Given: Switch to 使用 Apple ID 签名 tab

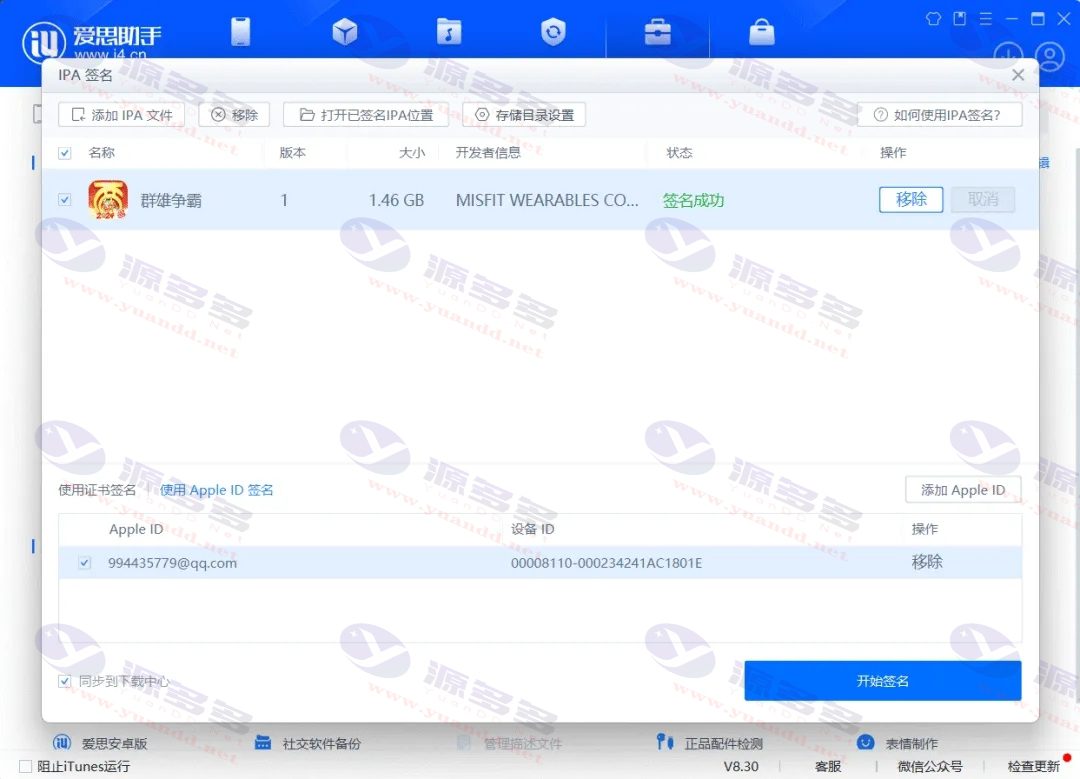Looking at the screenshot, I should [216, 490].
